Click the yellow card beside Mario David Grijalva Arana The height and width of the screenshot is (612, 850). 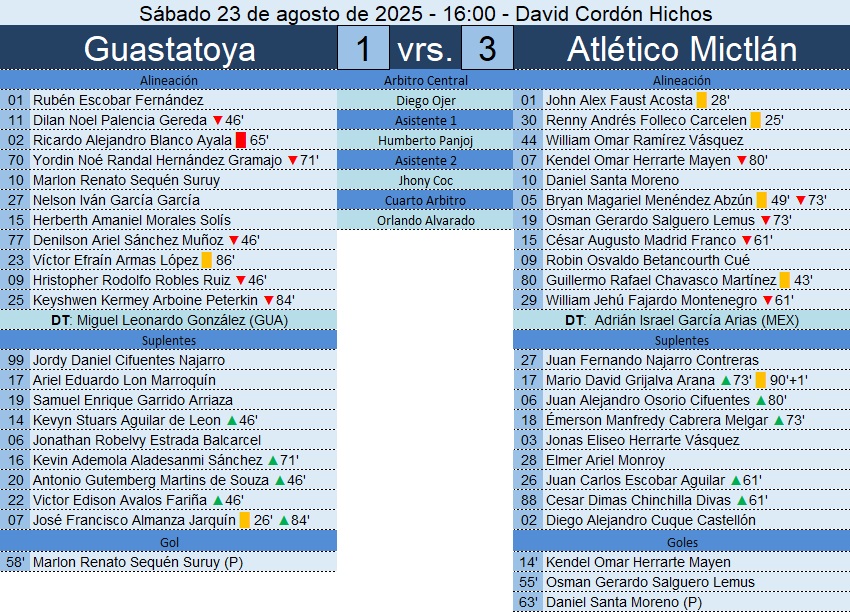[x=761, y=380]
